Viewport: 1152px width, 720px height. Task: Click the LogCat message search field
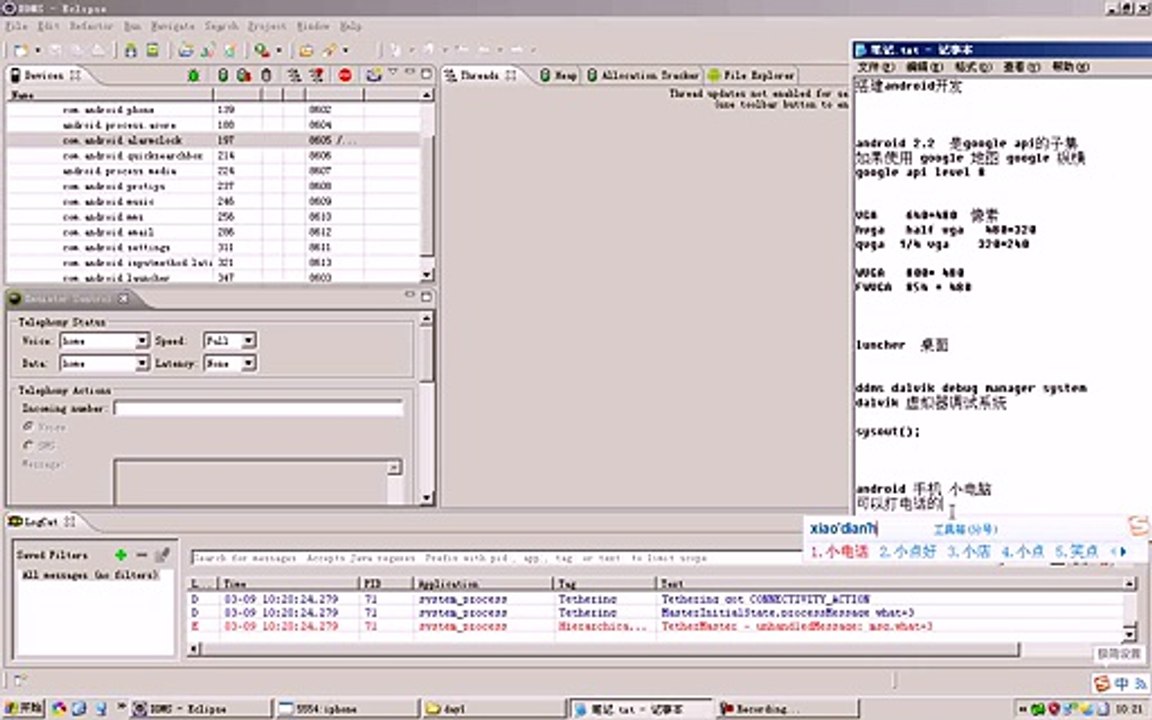[496, 558]
